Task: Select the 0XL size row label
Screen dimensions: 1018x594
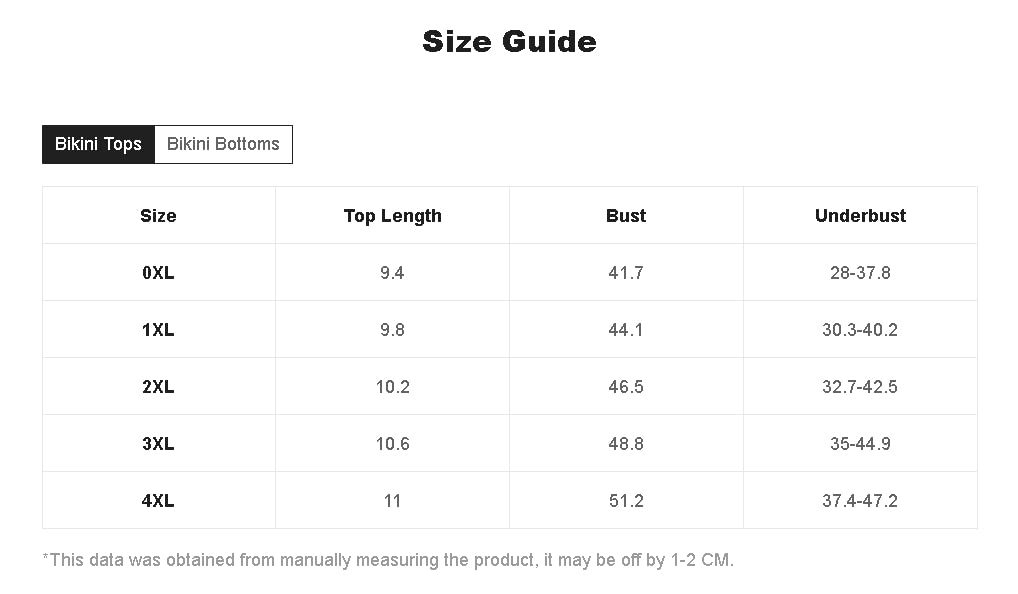Action: click(x=158, y=273)
